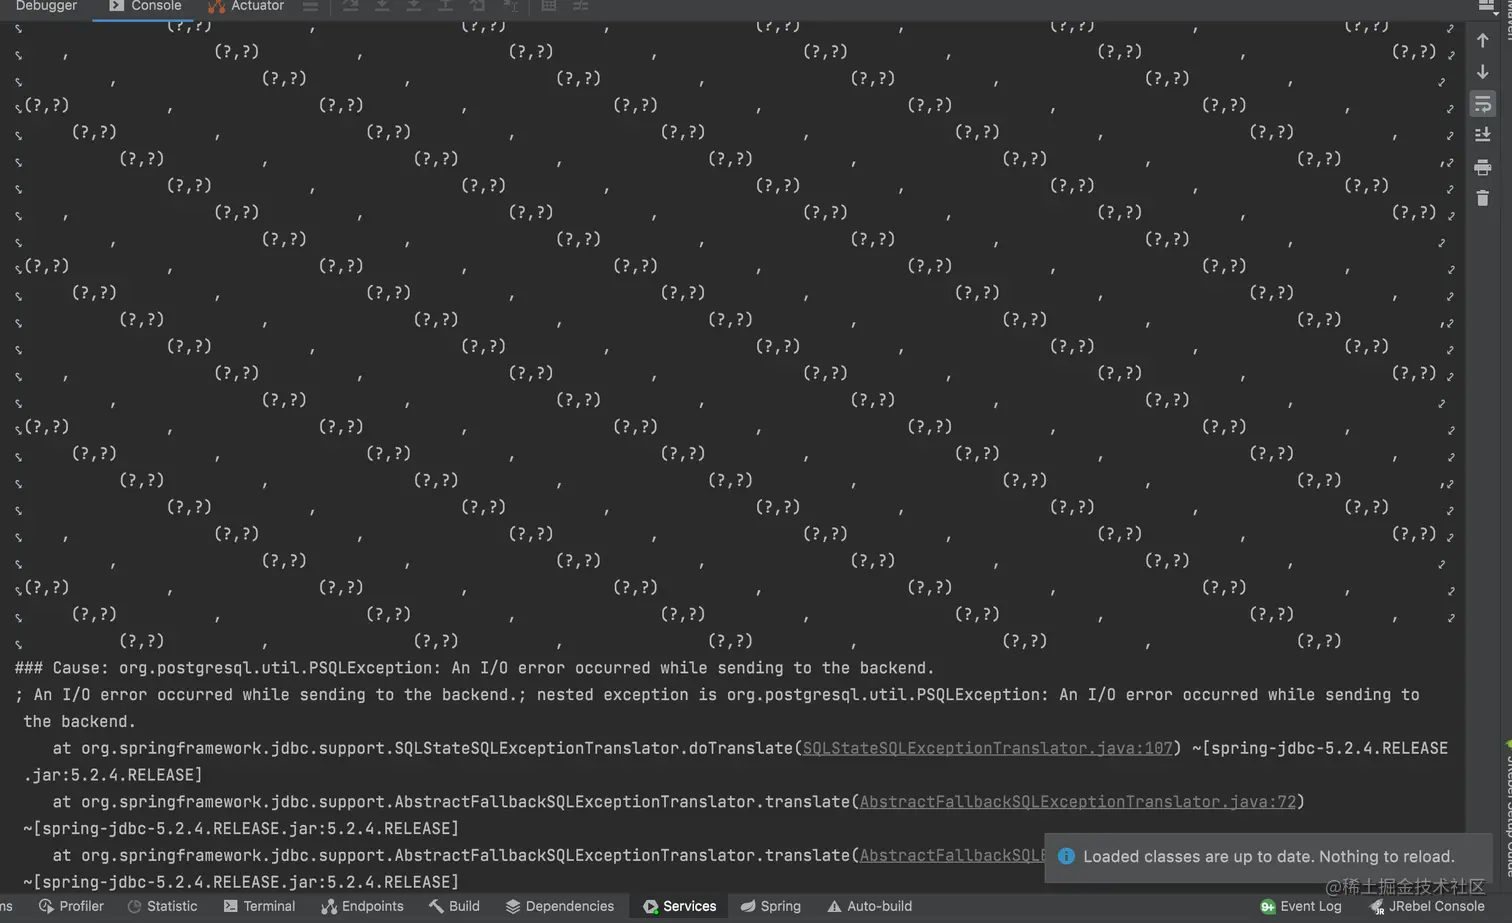Toggle Scroll to End of console
The height and width of the screenshot is (923, 1512).
point(1483,135)
